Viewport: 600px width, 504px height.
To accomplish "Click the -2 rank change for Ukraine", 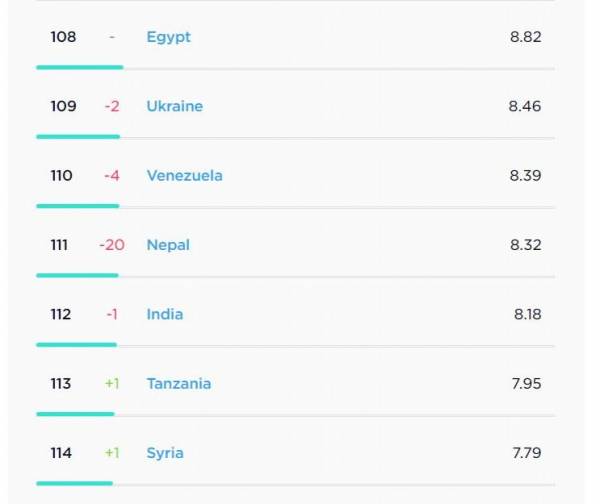I will (112, 106).
